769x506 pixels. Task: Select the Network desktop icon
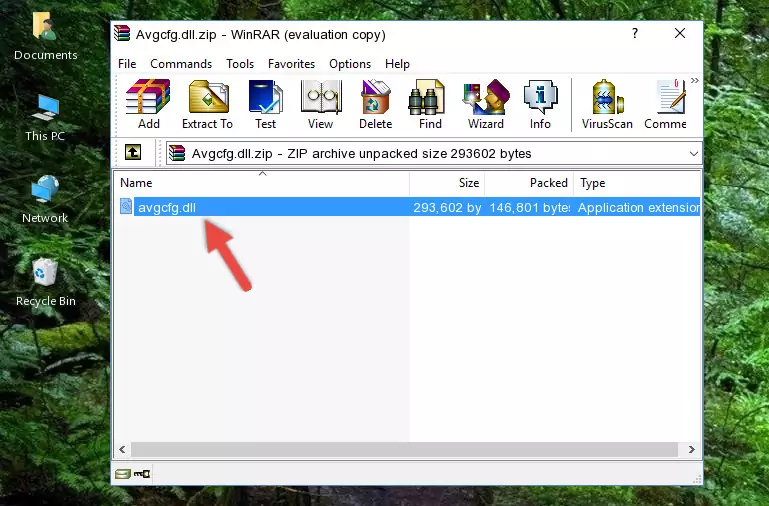pyautogui.click(x=45, y=200)
